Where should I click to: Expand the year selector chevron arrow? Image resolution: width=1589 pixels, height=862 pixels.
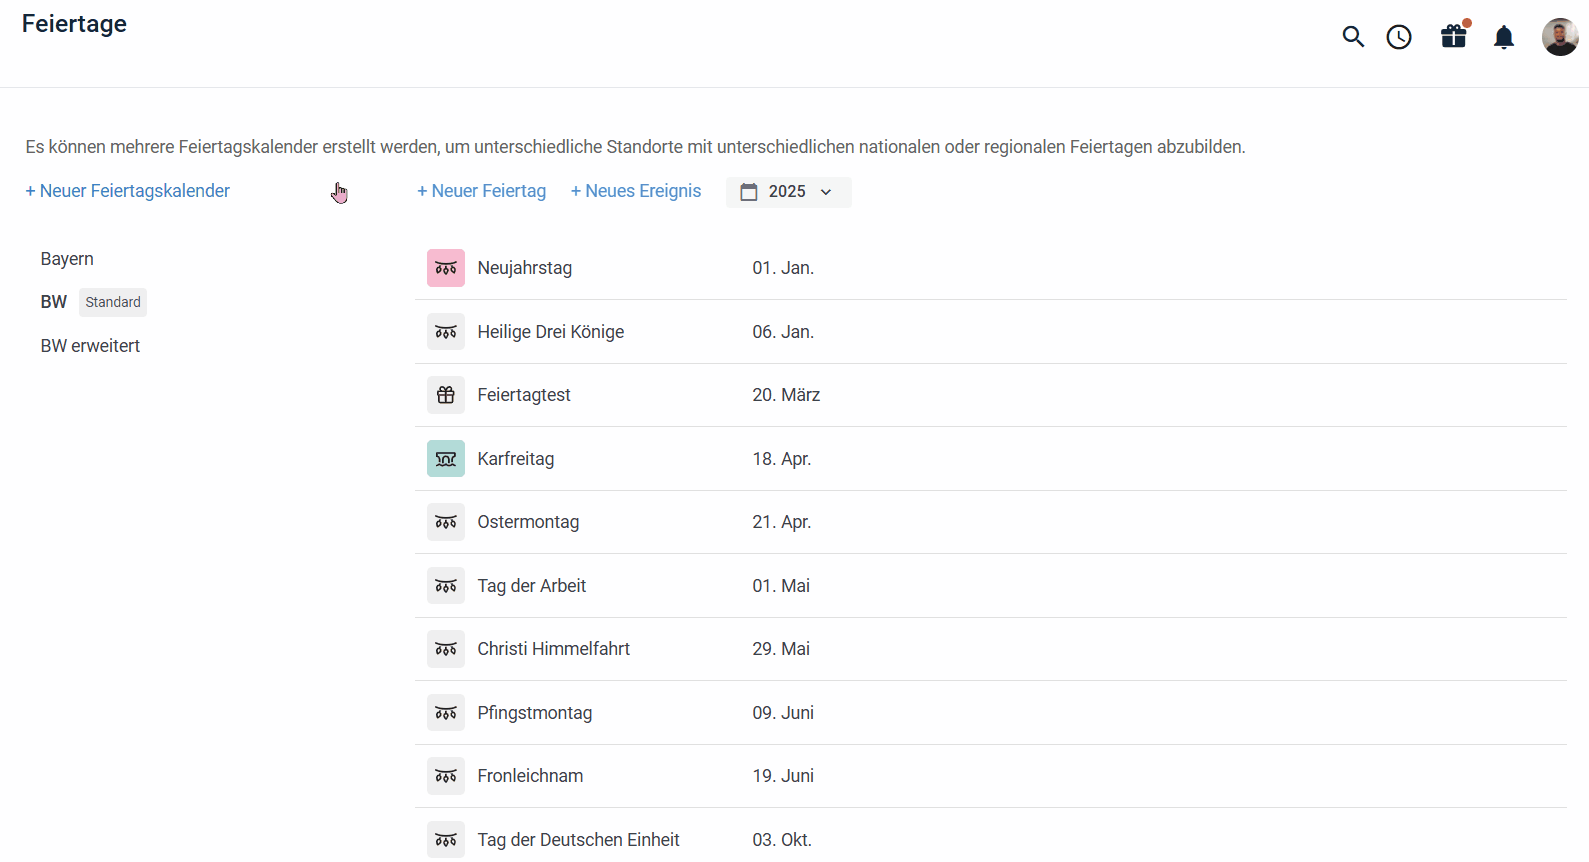[x=826, y=192]
